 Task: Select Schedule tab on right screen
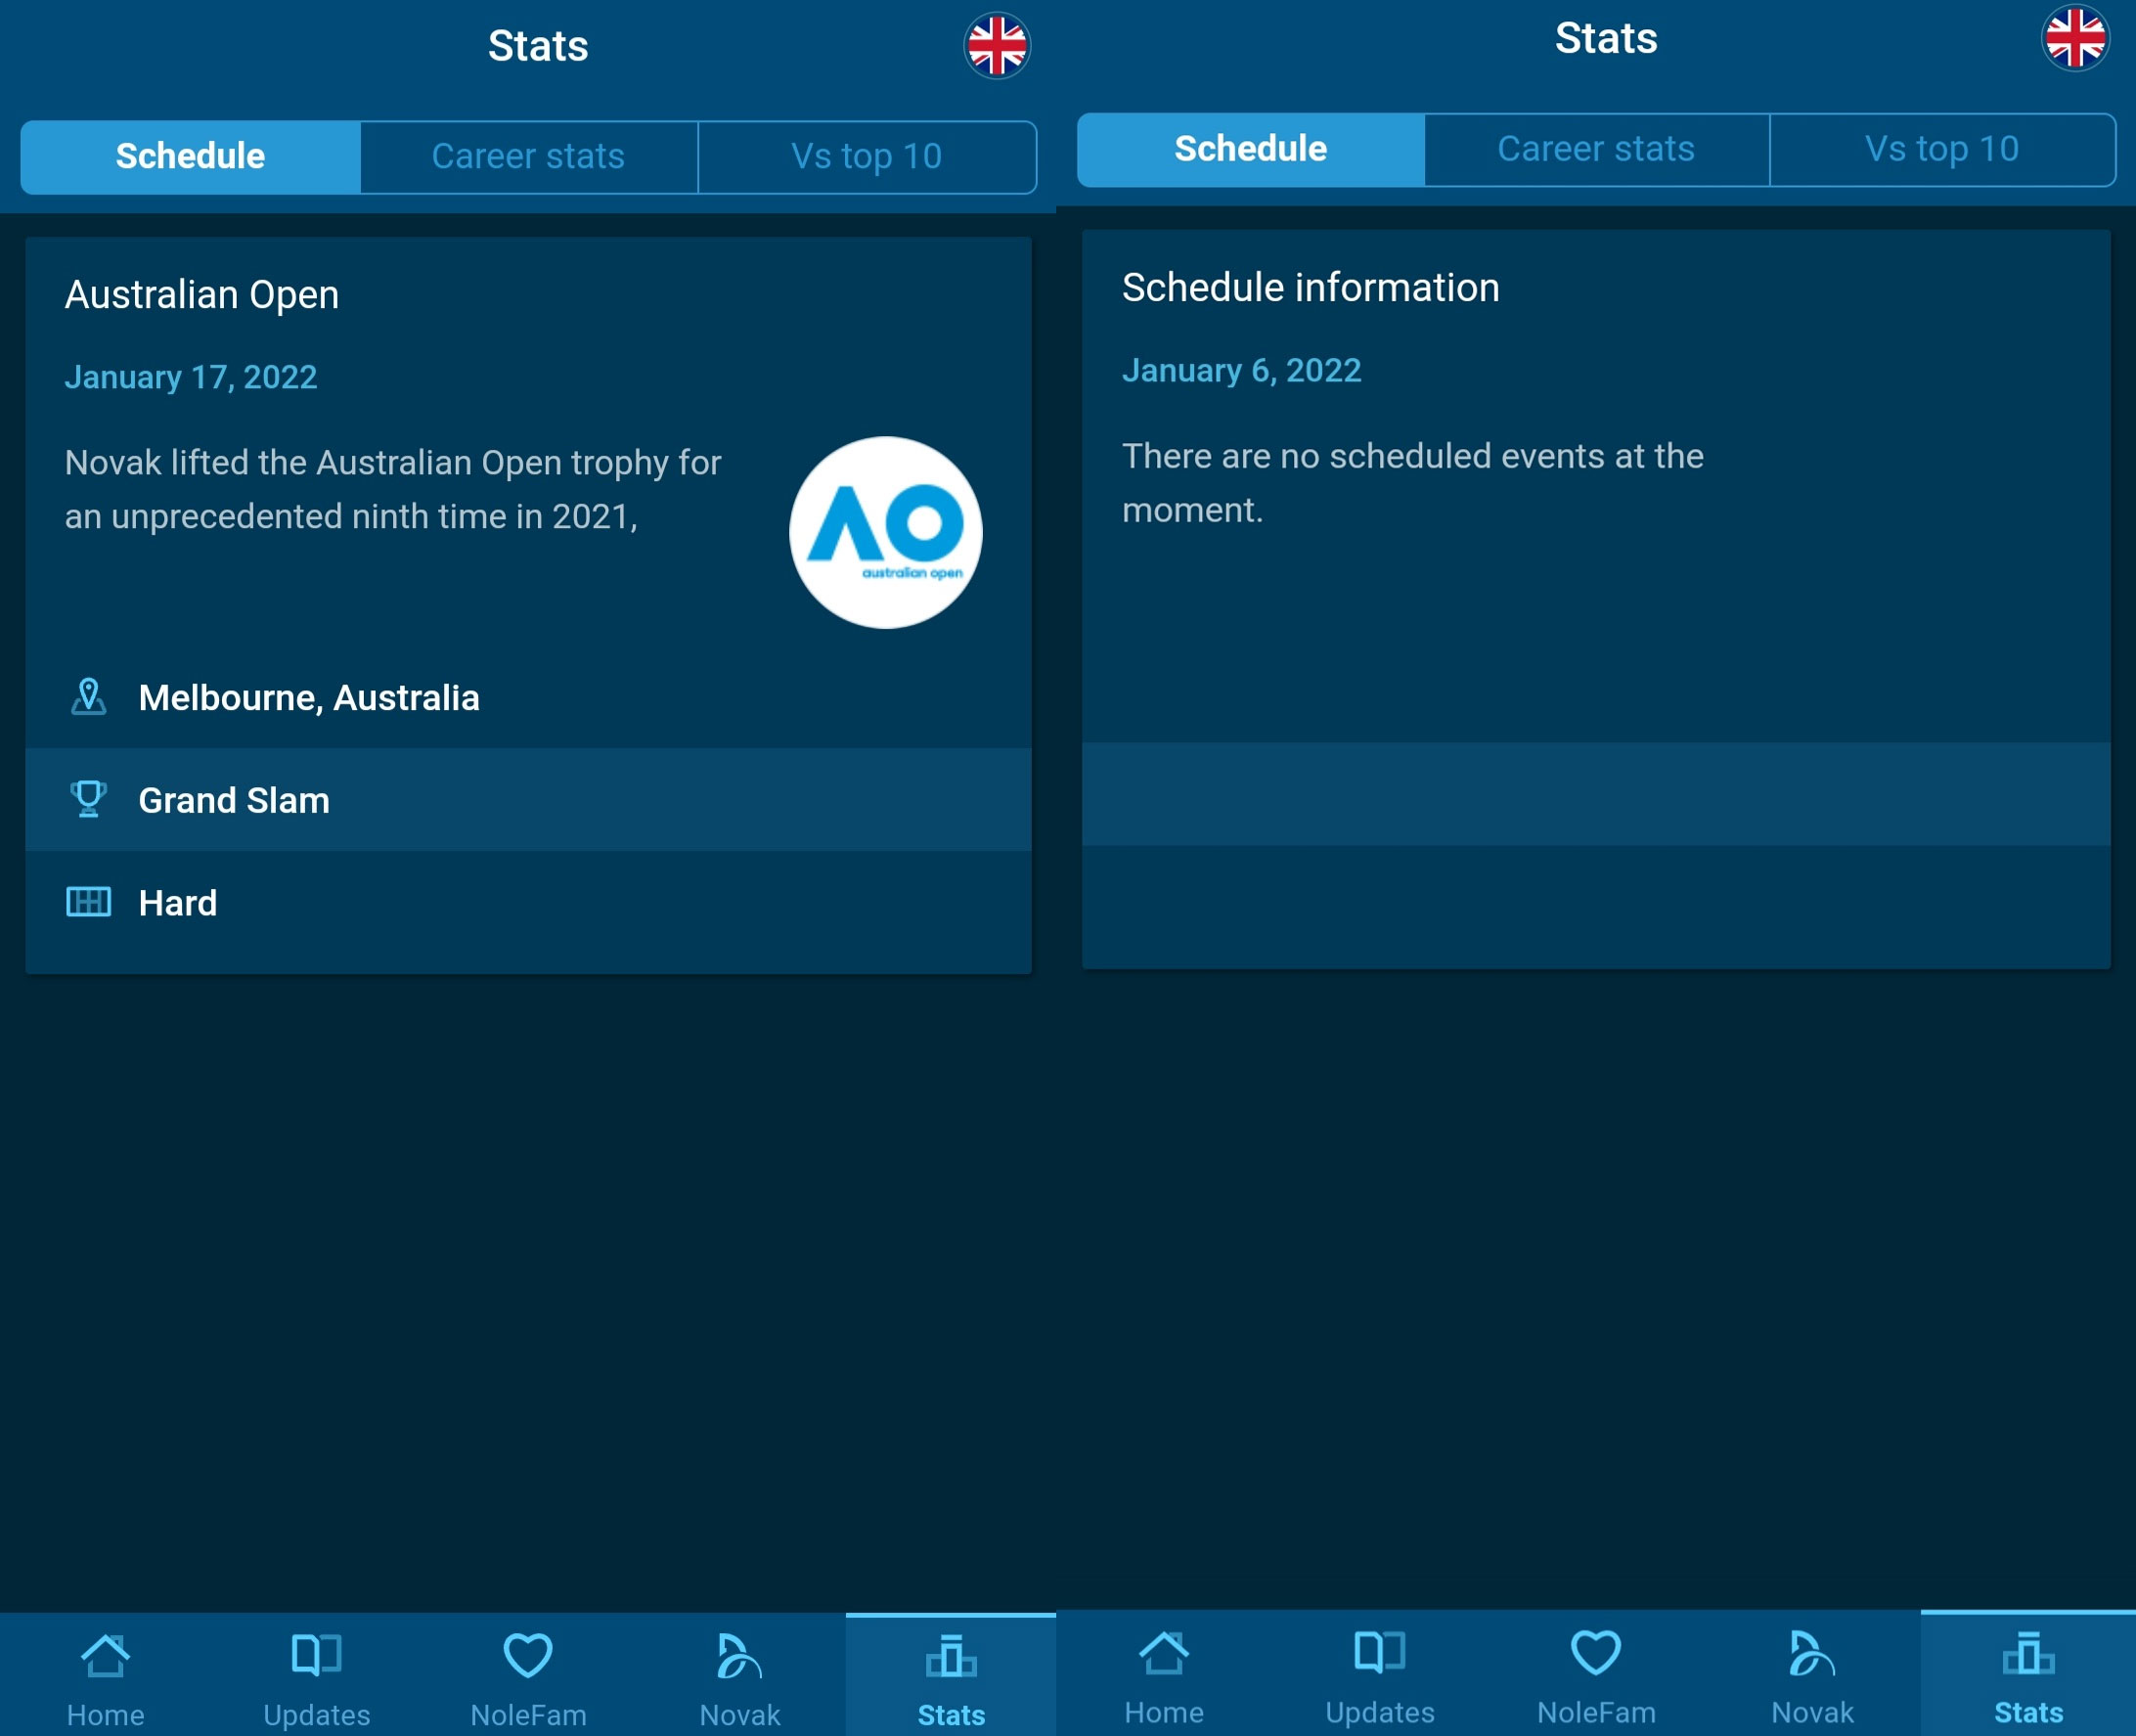coord(1250,149)
